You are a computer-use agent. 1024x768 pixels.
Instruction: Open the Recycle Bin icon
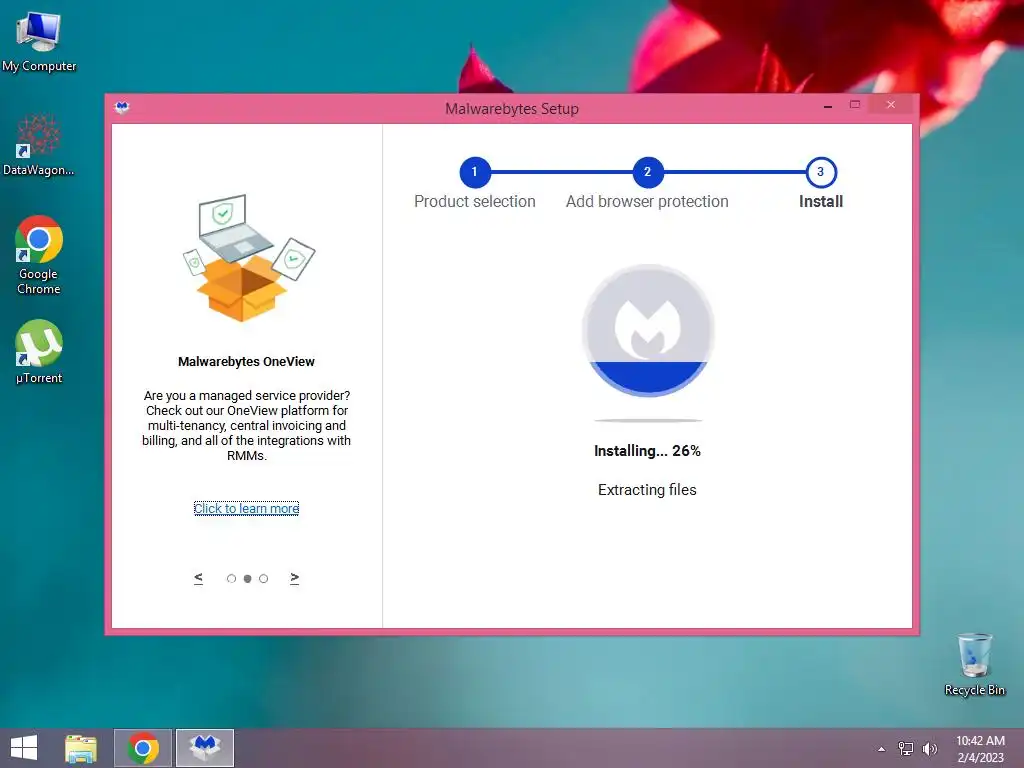974,664
